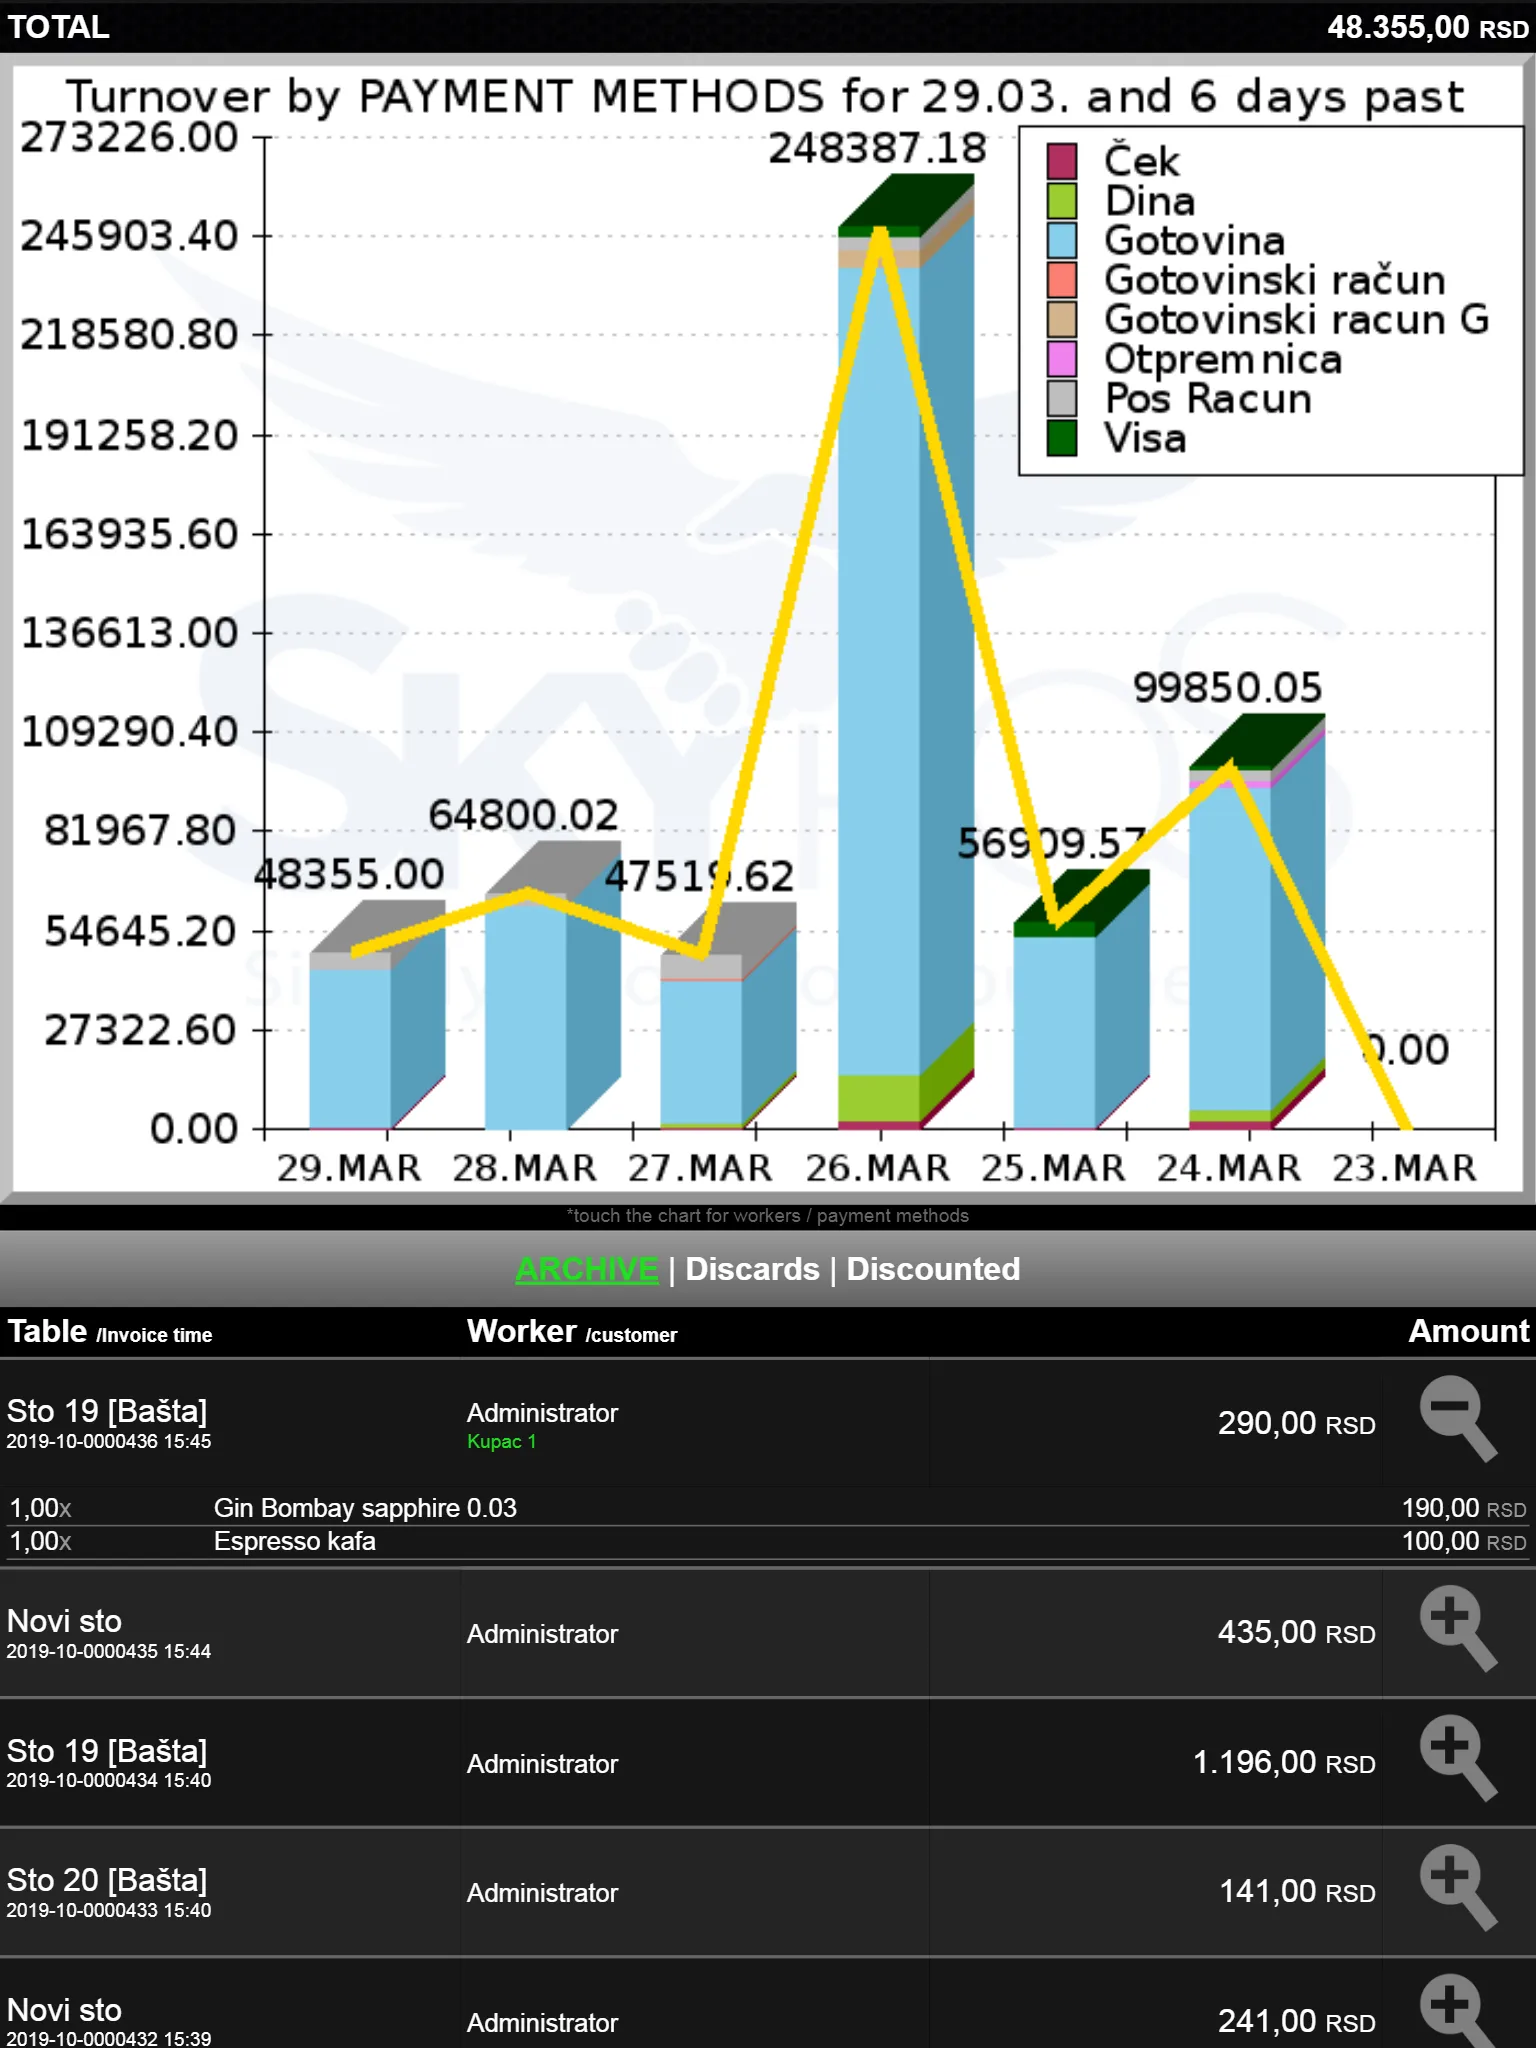
Task: Tap the 29.MAR turnover bar
Action: (377, 1015)
